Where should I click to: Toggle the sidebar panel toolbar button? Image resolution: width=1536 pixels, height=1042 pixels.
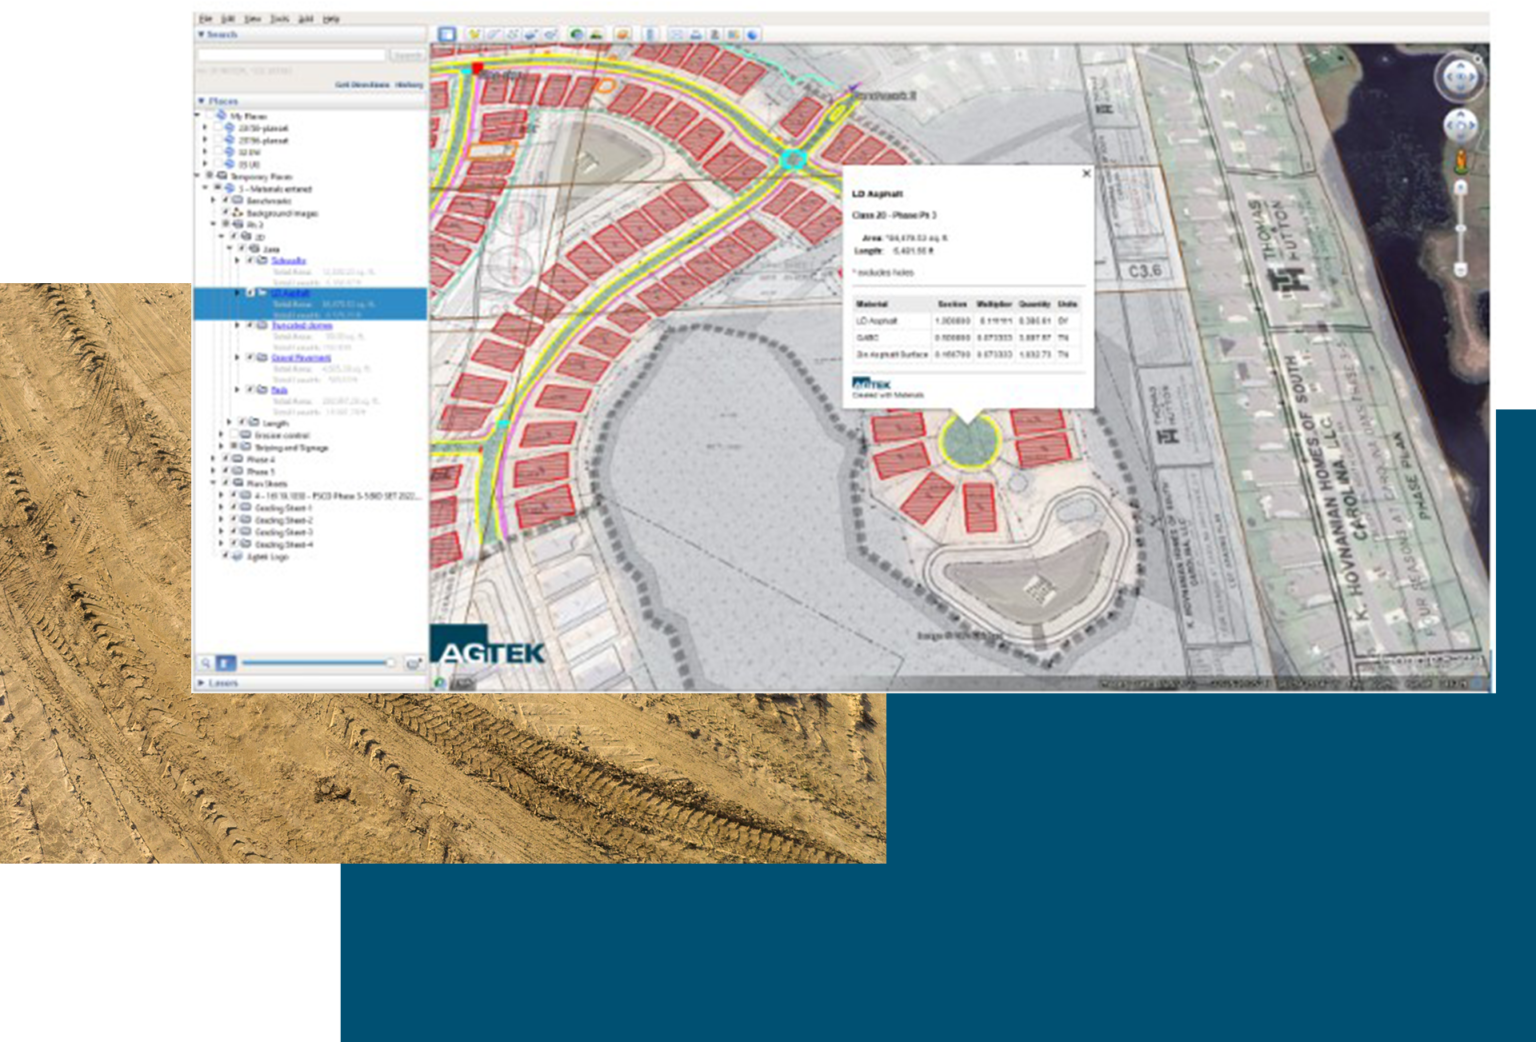coord(446,34)
